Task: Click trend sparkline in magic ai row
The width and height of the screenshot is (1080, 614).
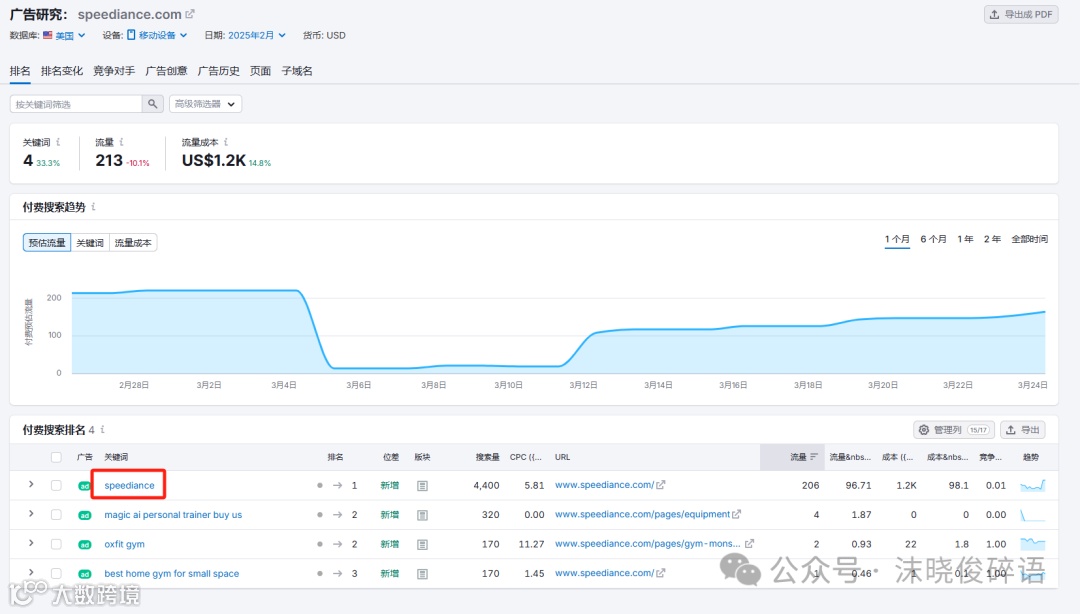Action: click(x=1032, y=515)
